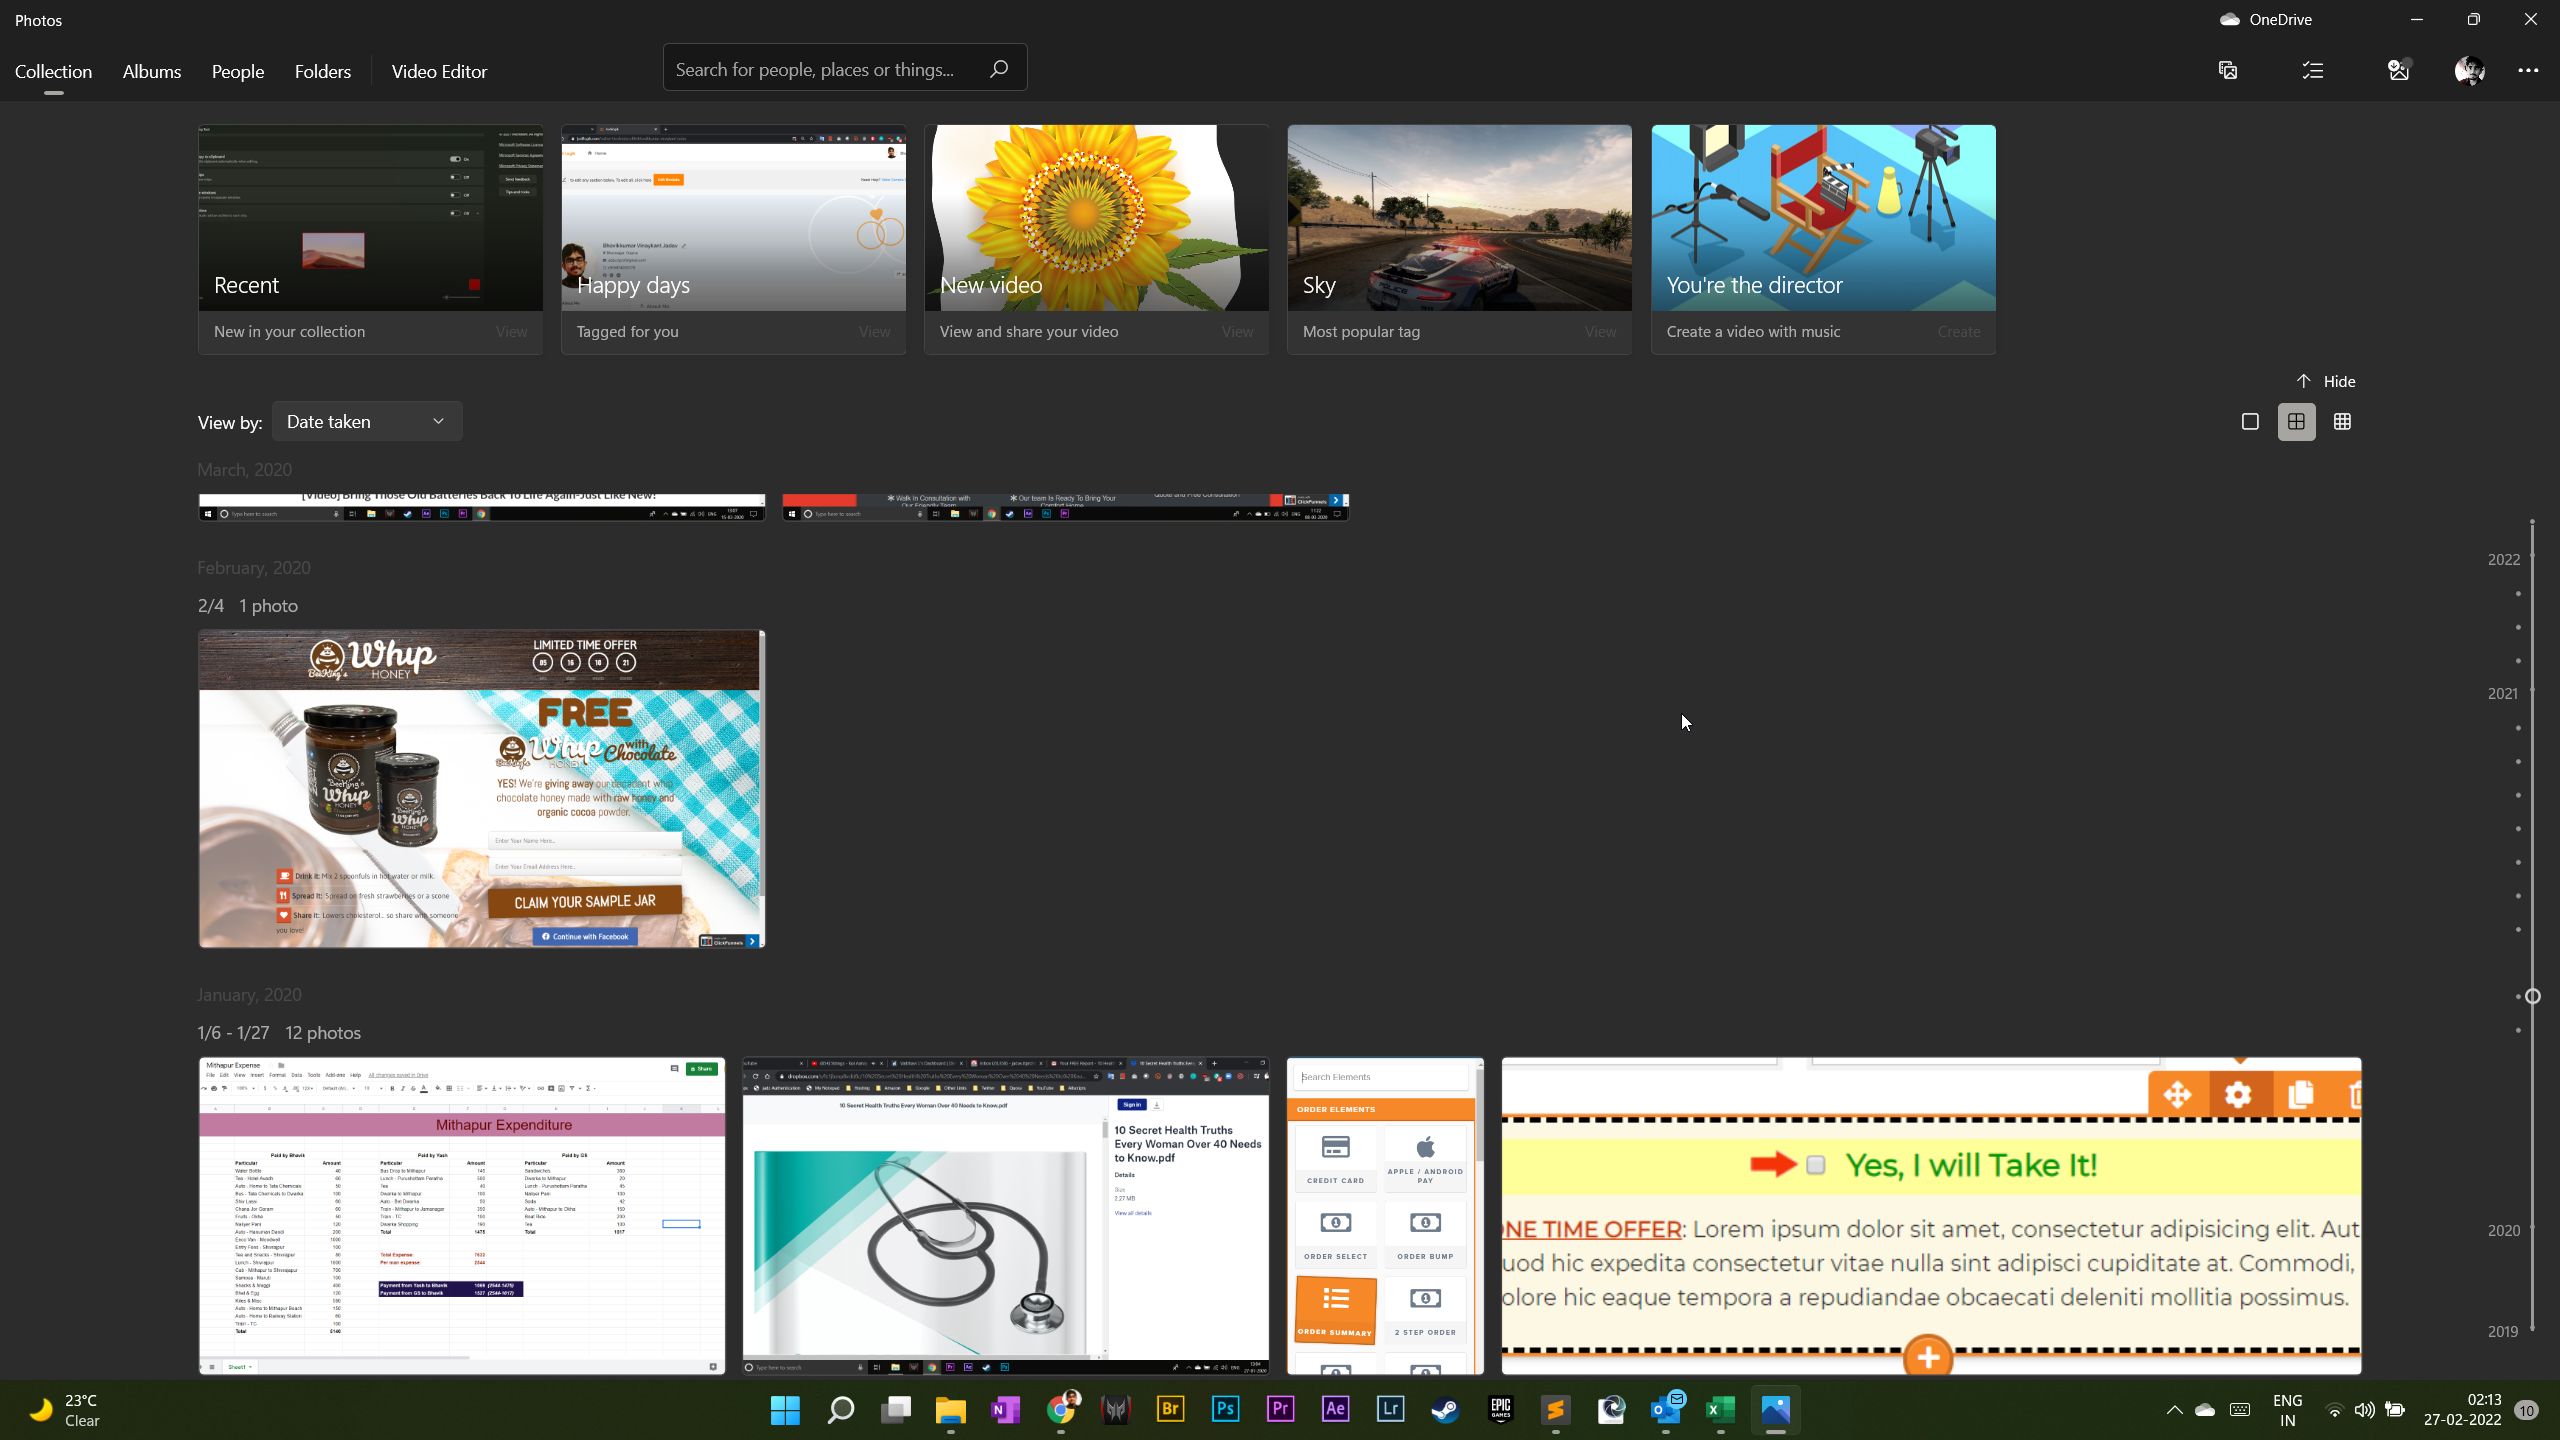Viewport: 2560px width, 1440px height.
Task: Click the search magnifier icon
Action: coord(998,69)
